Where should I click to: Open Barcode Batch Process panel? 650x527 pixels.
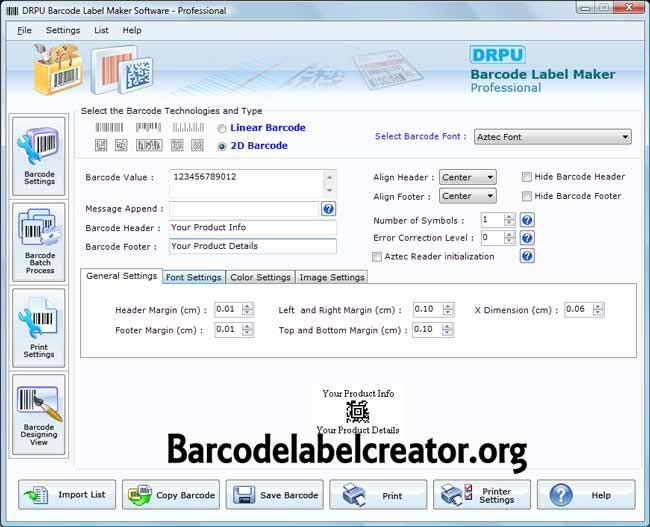(39, 242)
